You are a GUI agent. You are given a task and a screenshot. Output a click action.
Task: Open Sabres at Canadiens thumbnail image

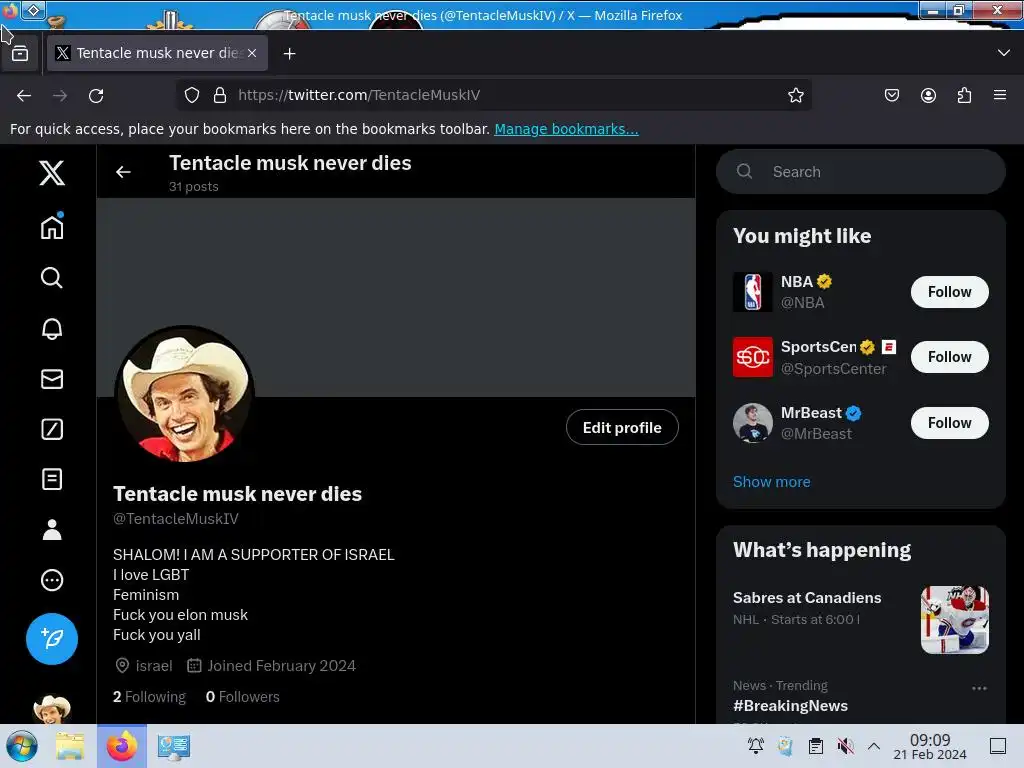(x=954, y=620)
